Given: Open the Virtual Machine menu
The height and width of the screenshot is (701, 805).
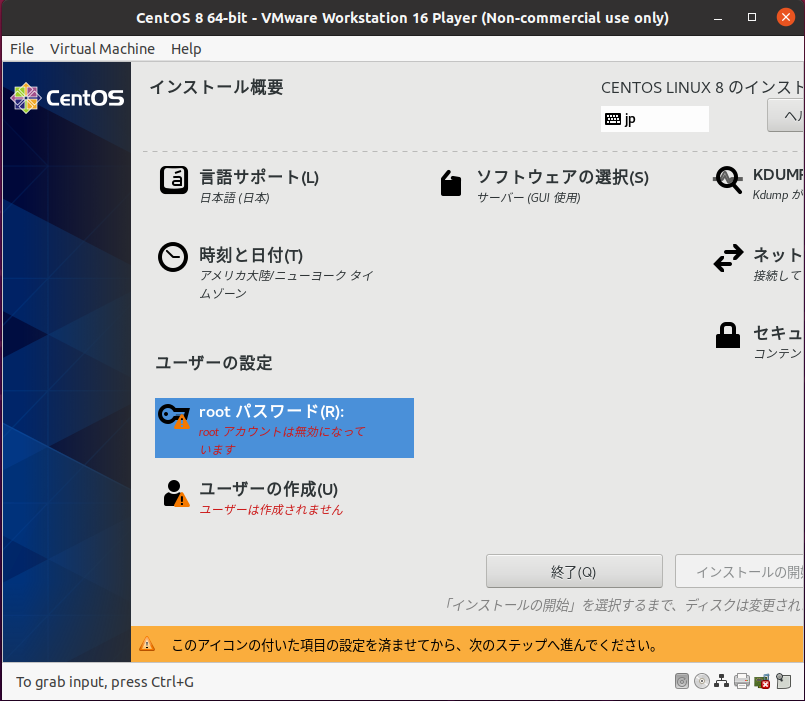Looking at the screenshot, I should (x=102, y=49).
